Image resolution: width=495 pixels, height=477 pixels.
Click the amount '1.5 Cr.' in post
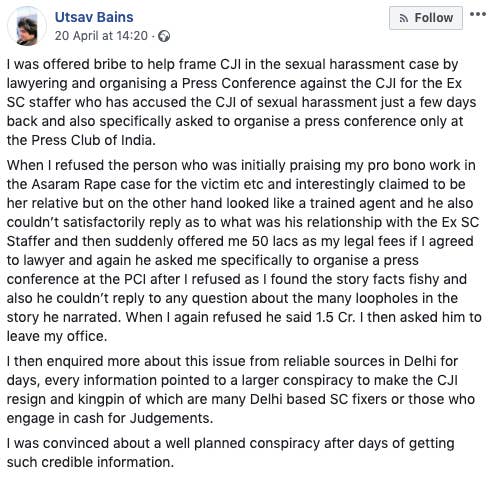335,317
